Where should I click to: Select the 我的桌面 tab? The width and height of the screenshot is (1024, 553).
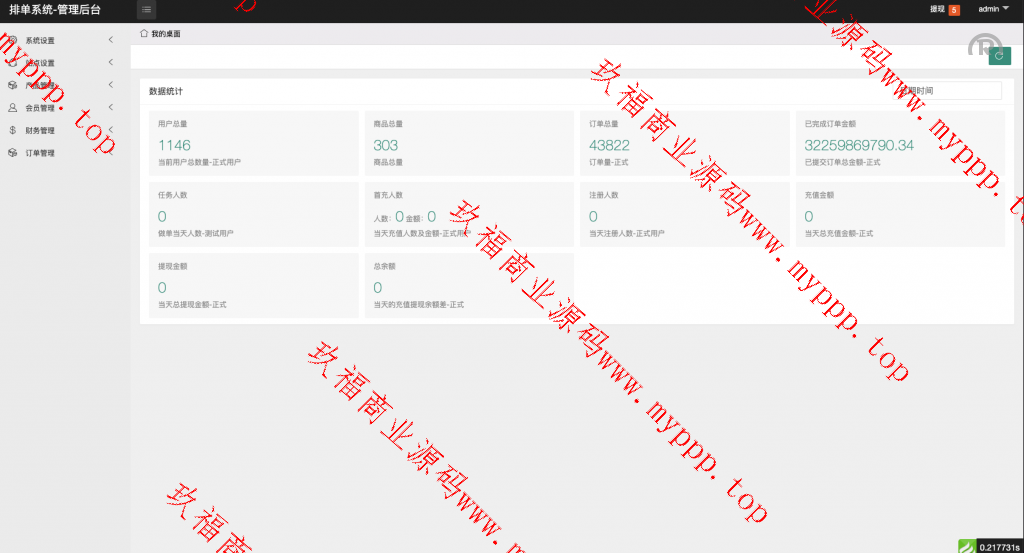pos(166,34)
